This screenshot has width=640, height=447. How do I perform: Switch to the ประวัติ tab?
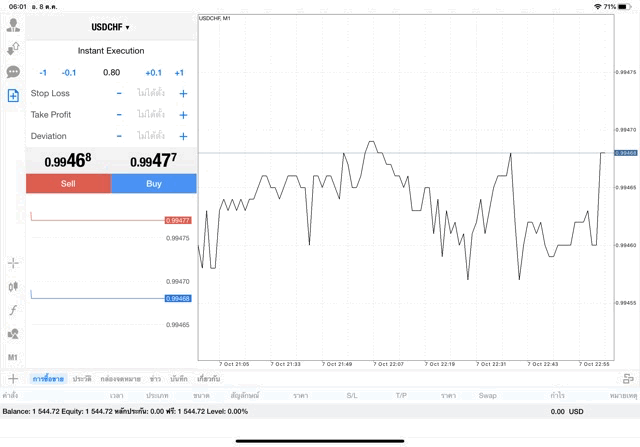tap(81, 379)
